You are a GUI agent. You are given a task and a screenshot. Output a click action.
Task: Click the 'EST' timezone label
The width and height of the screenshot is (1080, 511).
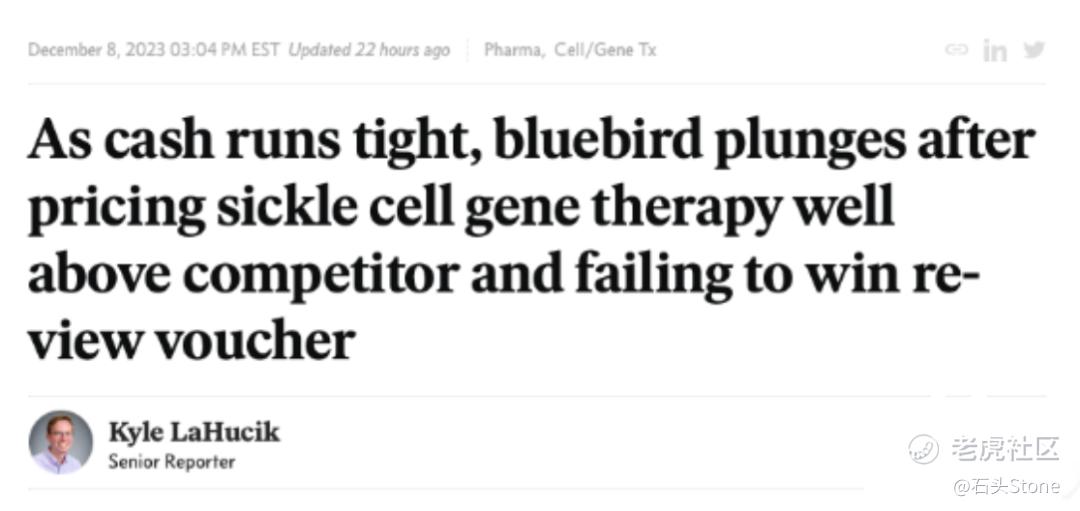tap(267, 49)
